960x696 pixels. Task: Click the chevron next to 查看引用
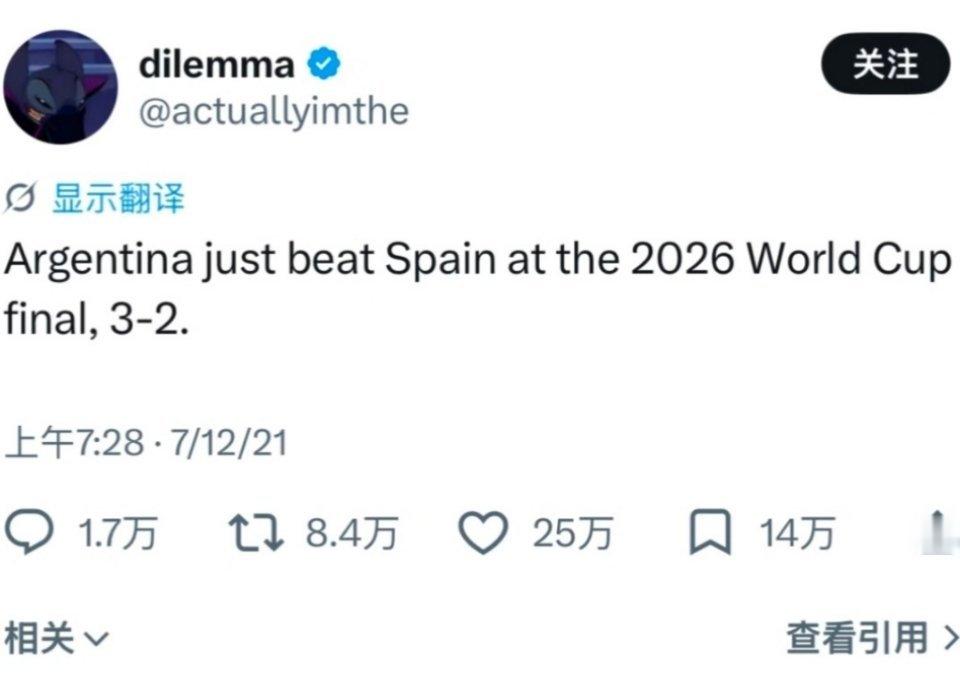click(950, 638)
